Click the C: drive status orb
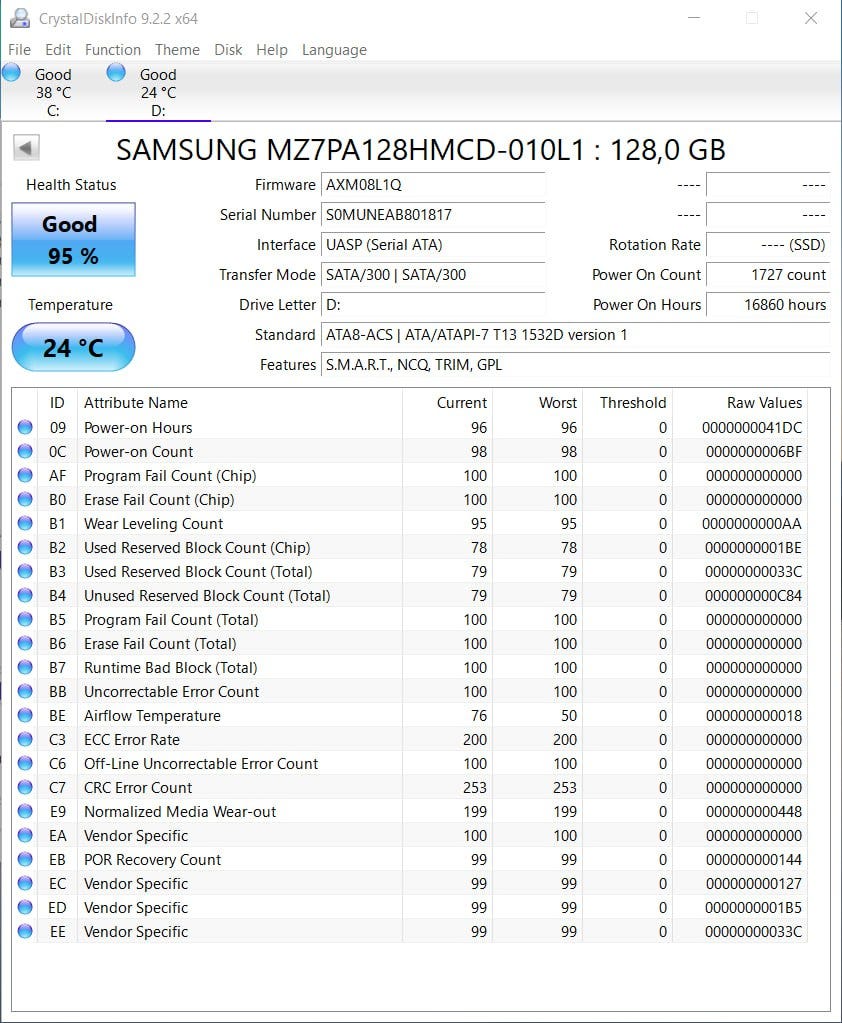This screenshot has height=1023, width=842. pyautogui.click(x=11, y=72)
